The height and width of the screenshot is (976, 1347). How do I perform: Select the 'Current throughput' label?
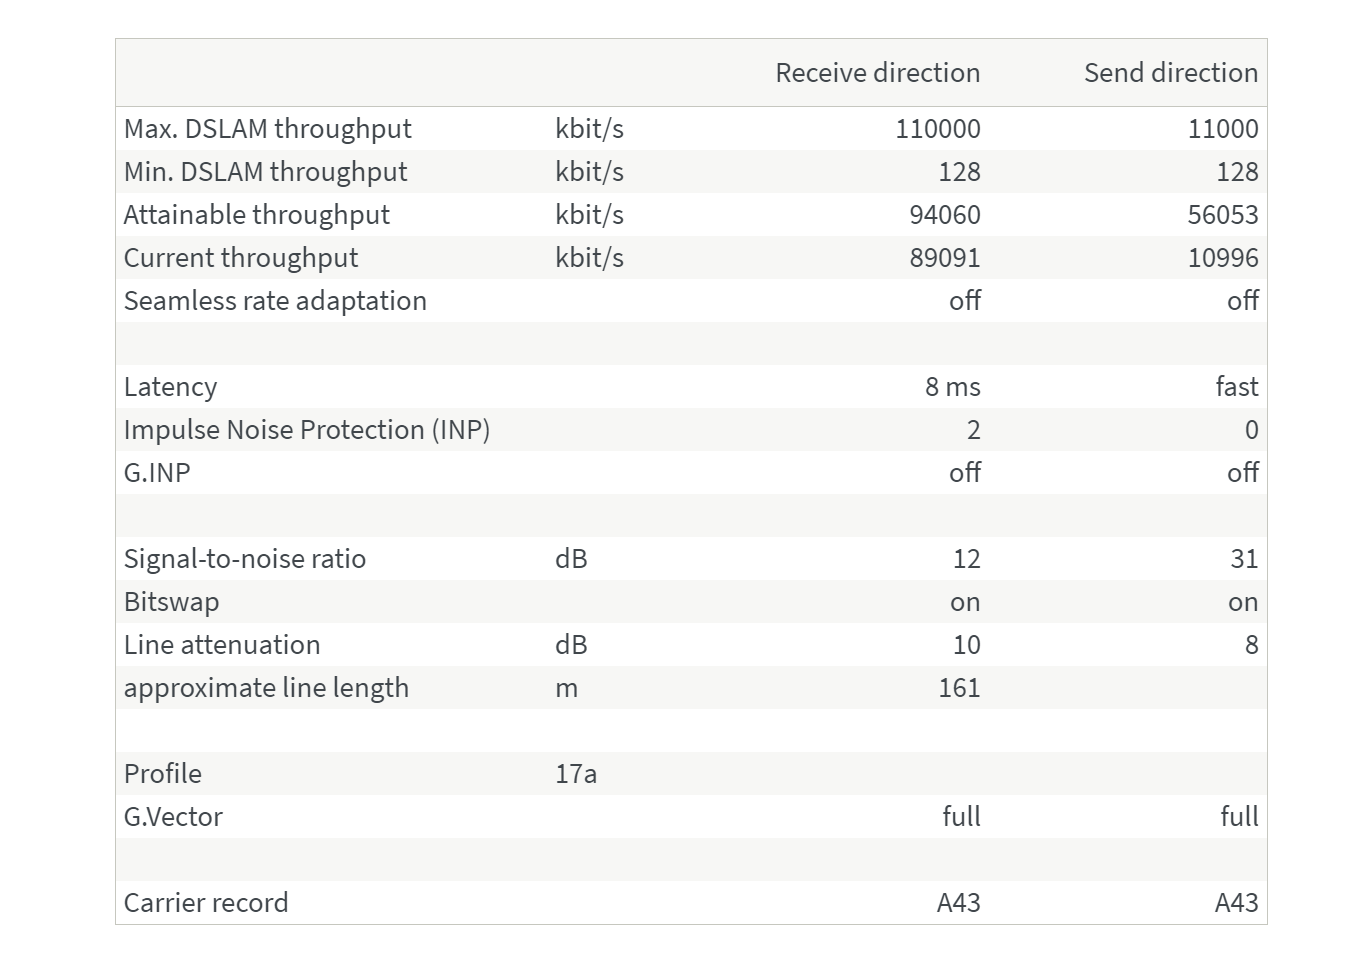click(241, 258)
